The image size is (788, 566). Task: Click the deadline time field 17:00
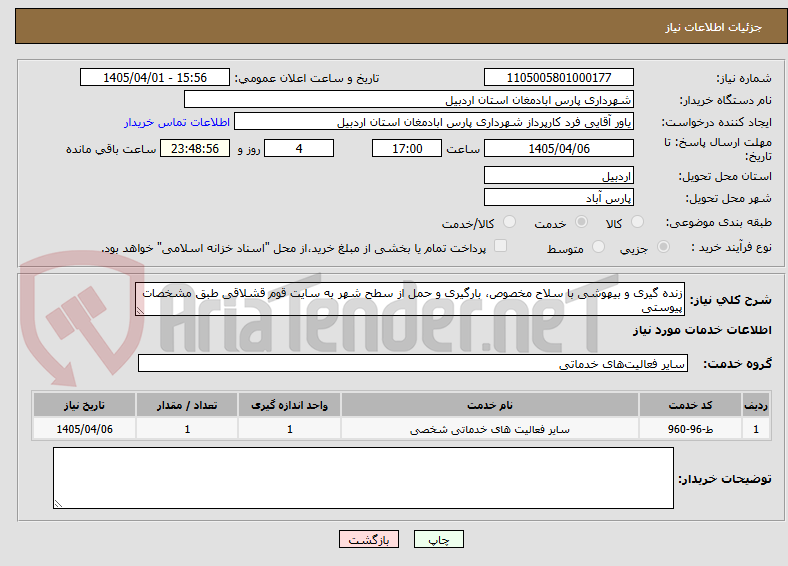click(407, 148)
